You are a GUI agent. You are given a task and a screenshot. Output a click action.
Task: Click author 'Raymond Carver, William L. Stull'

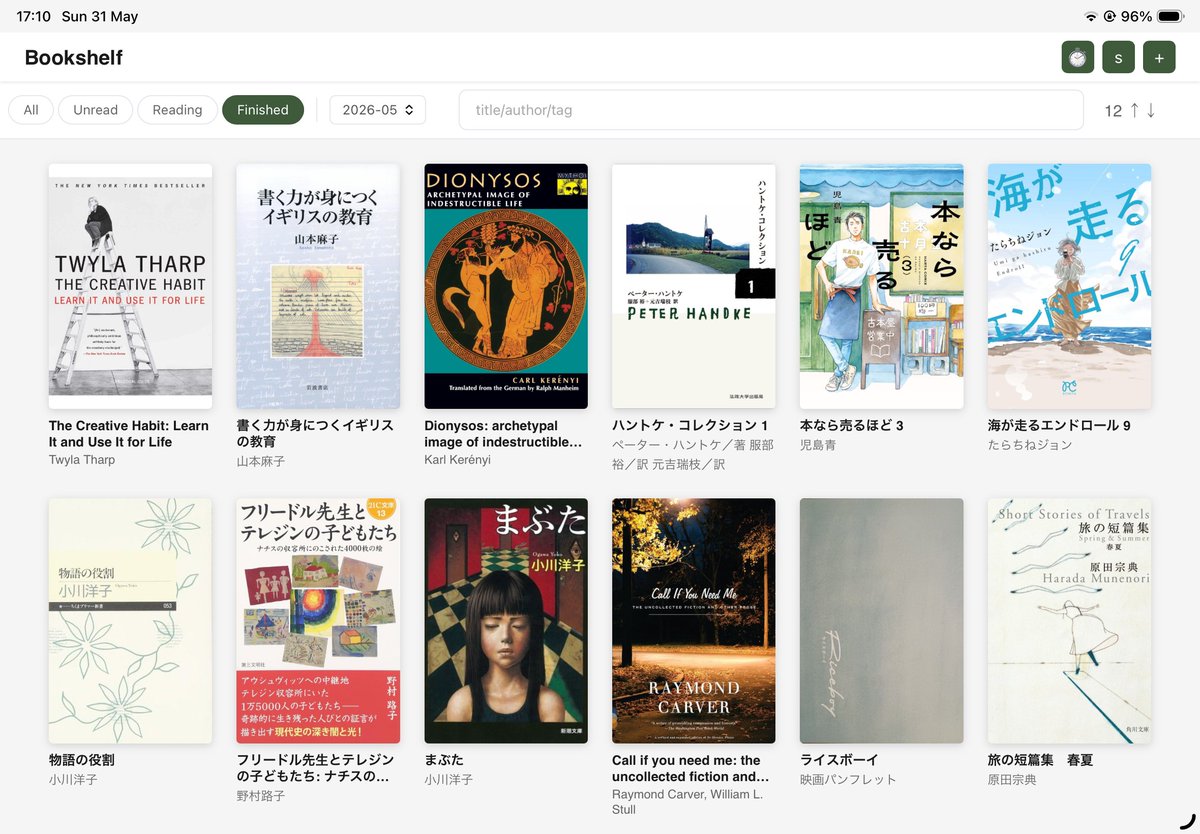[x=689, y=802]
